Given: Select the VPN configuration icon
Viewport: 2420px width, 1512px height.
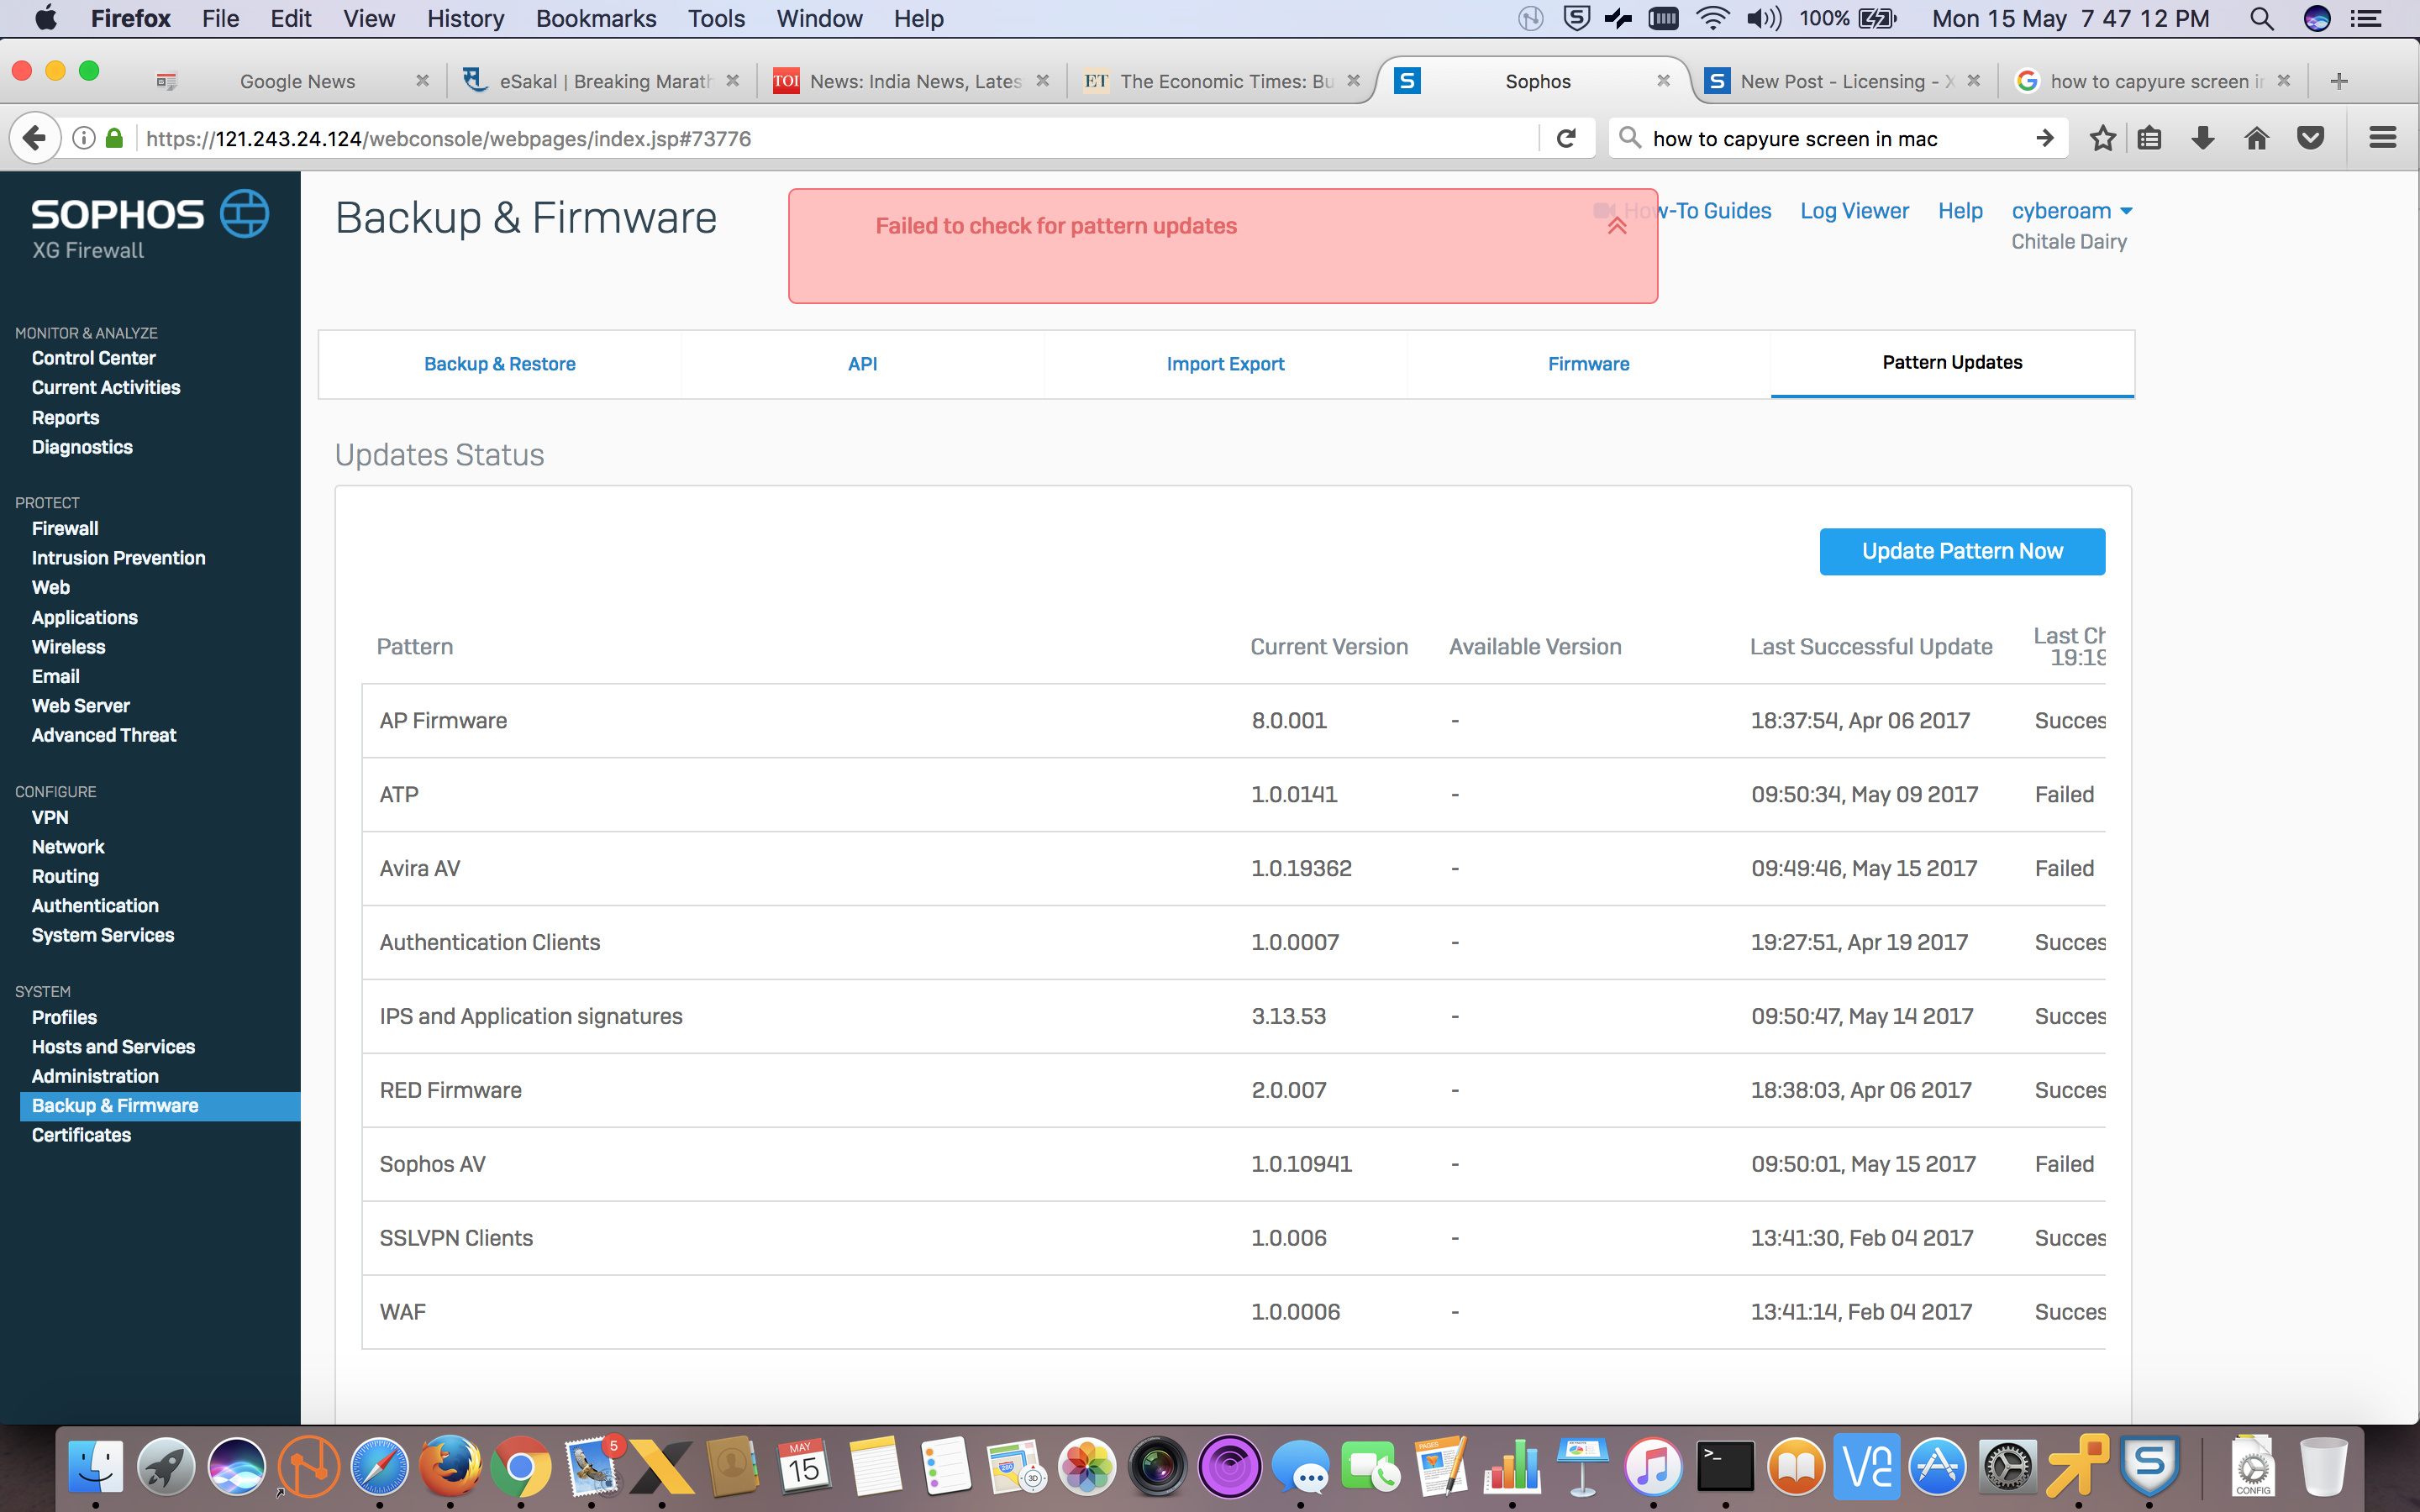Looking at the screenshot, I should tap(50, 817).
